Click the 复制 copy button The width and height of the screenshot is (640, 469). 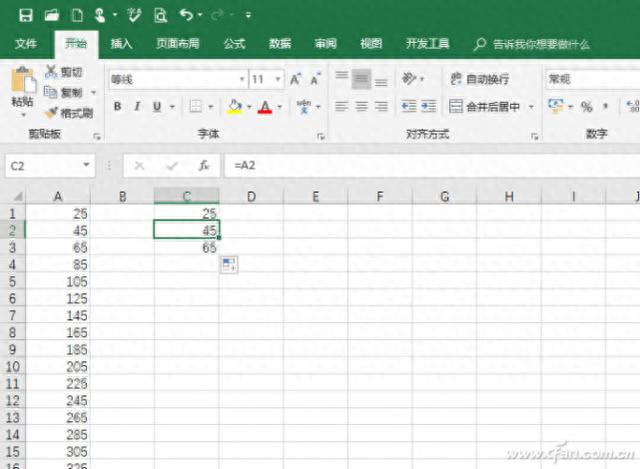[63, 93]
